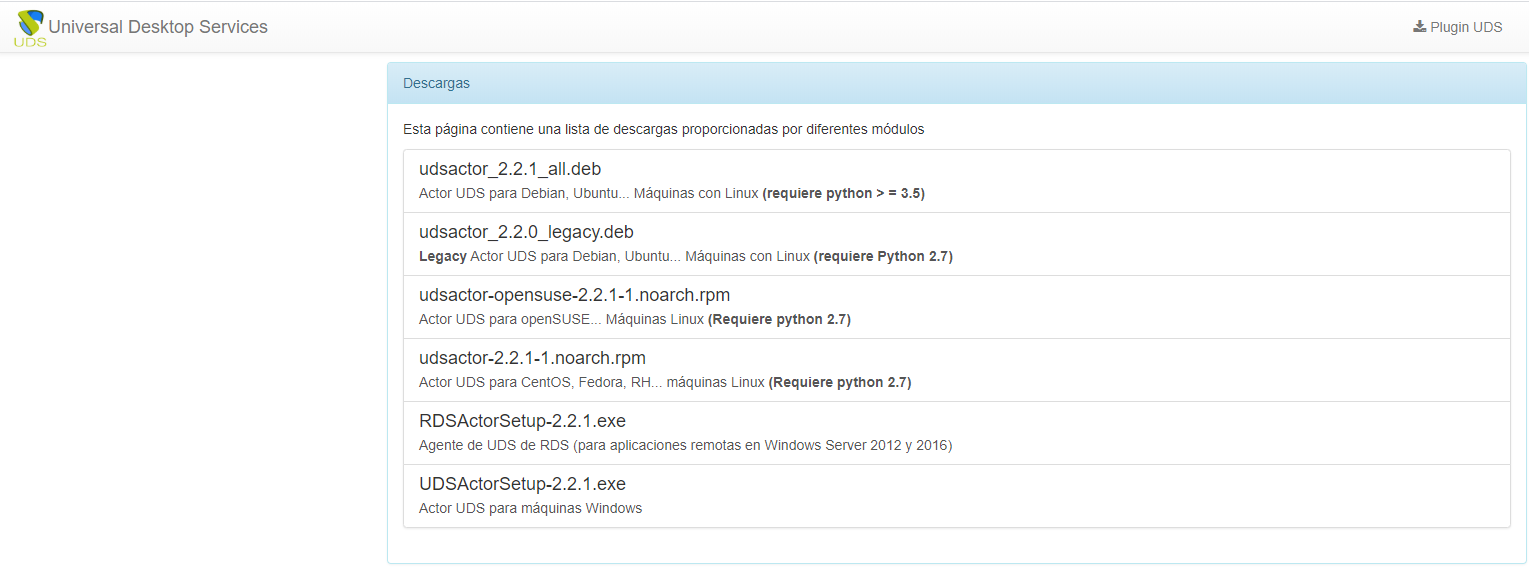
Task: Download UDSActorSetup-2.2.1.exe
Action: coord(522,484)
